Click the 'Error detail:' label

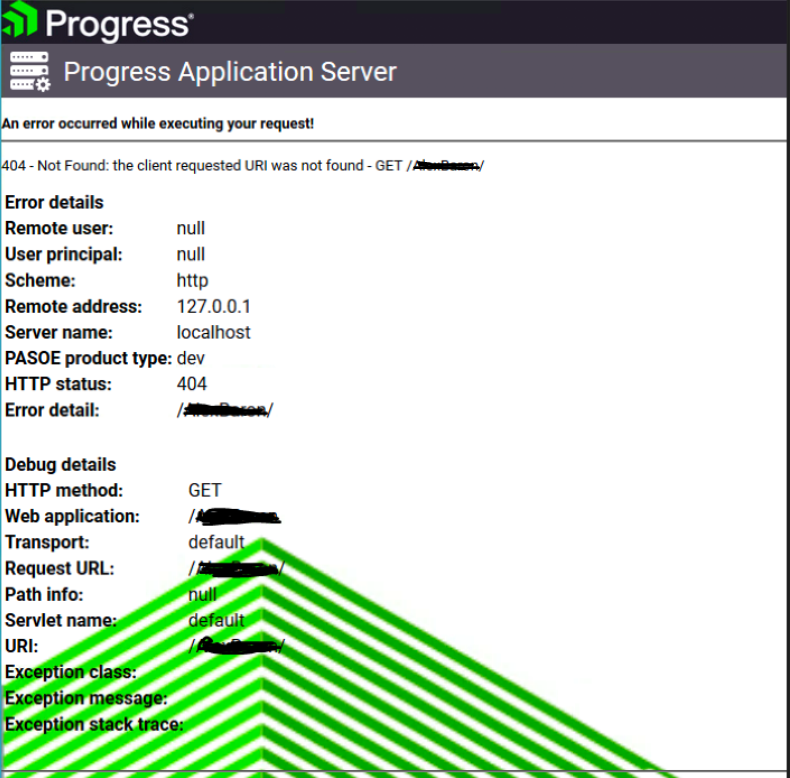pos(52,411)
